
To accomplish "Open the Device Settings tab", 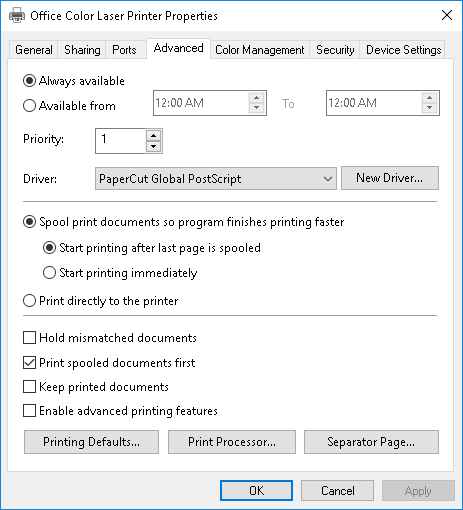I will coord(403,50).
